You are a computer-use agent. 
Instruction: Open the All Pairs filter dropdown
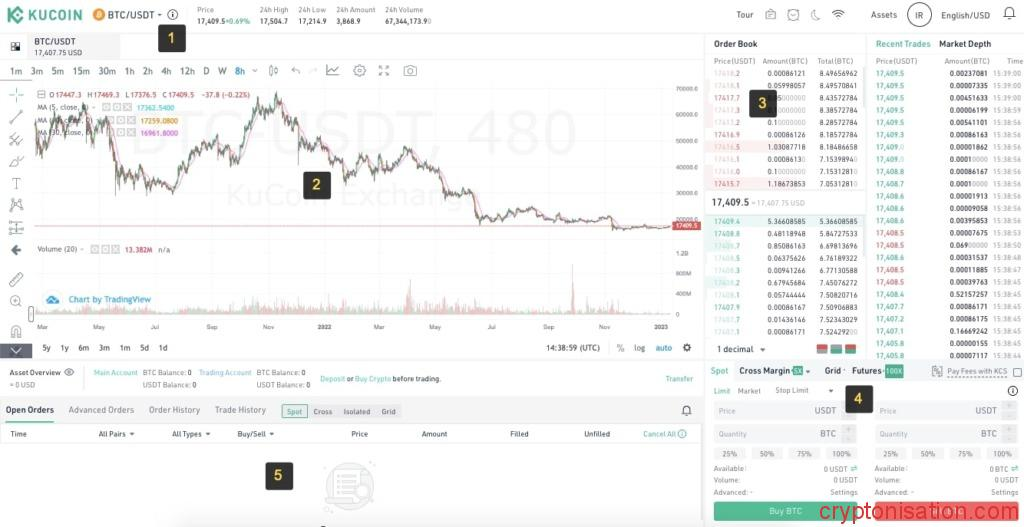[x=118, y=434]
